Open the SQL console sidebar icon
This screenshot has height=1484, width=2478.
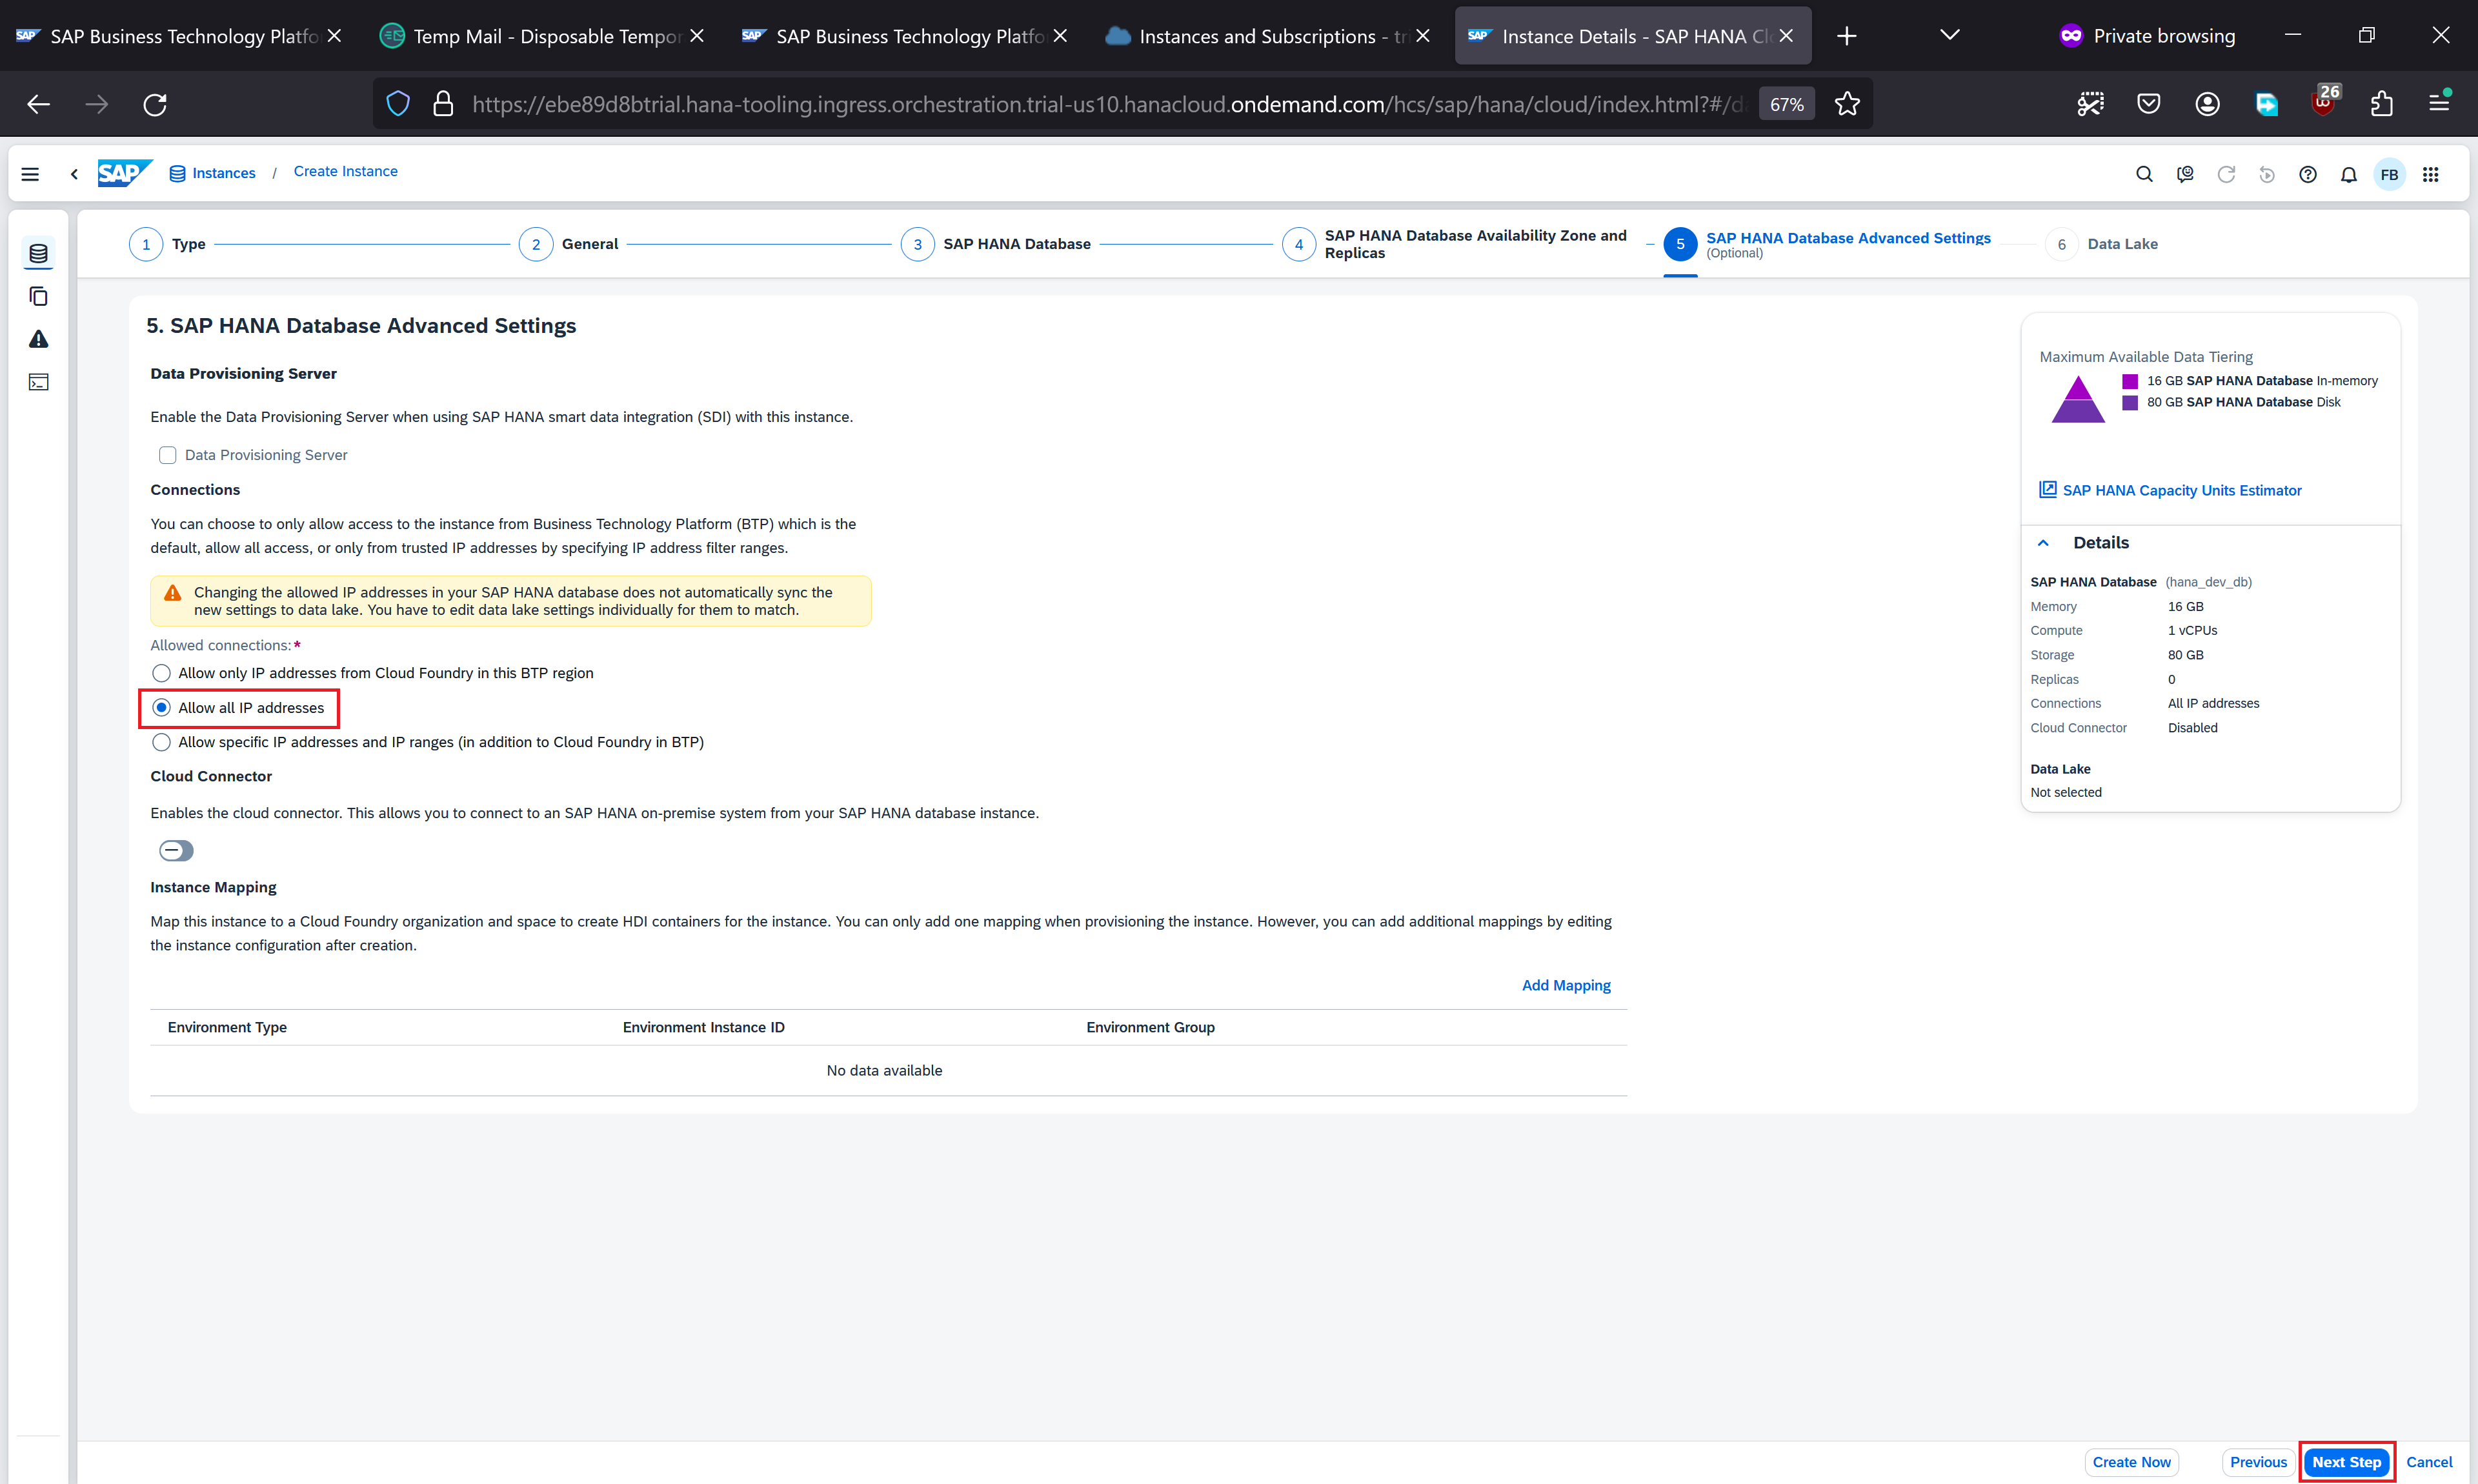click(x=38, y=382)
